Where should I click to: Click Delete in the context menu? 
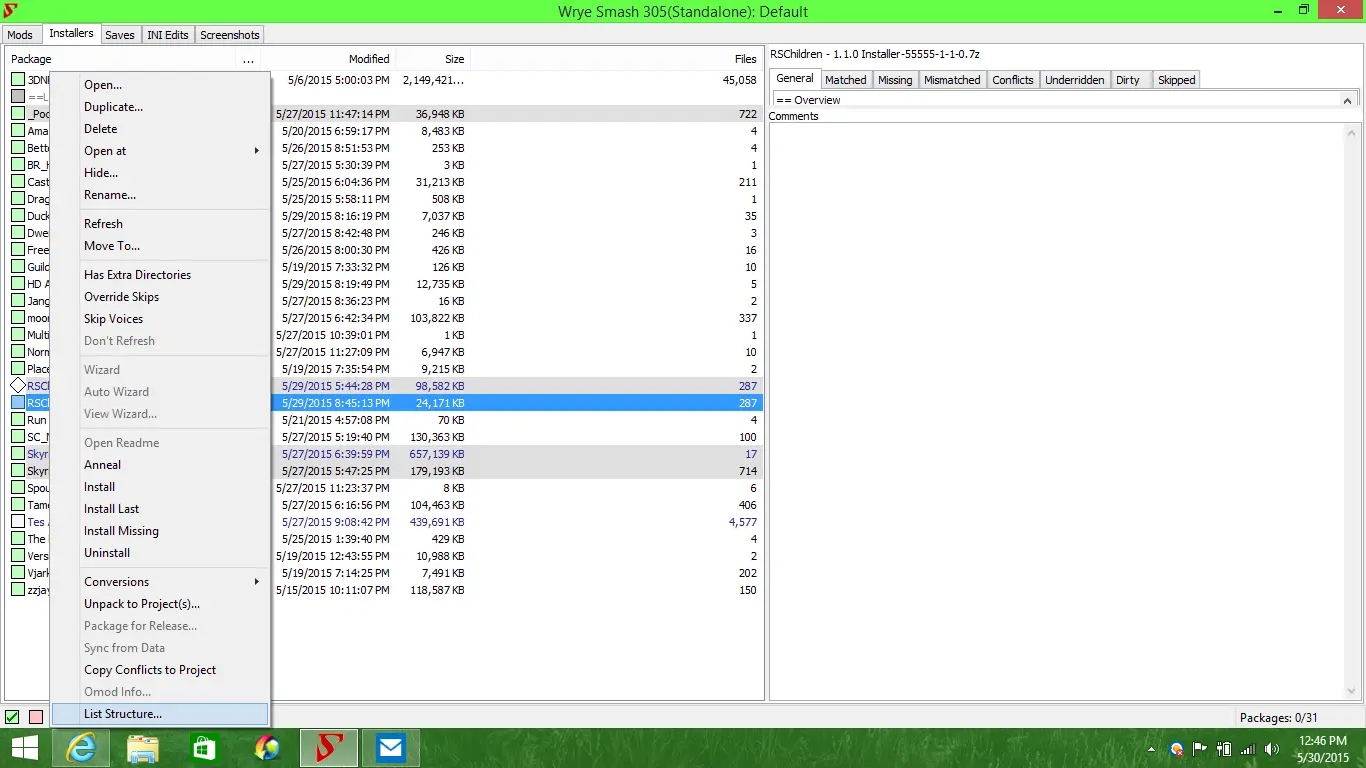(x=160, y=129)
